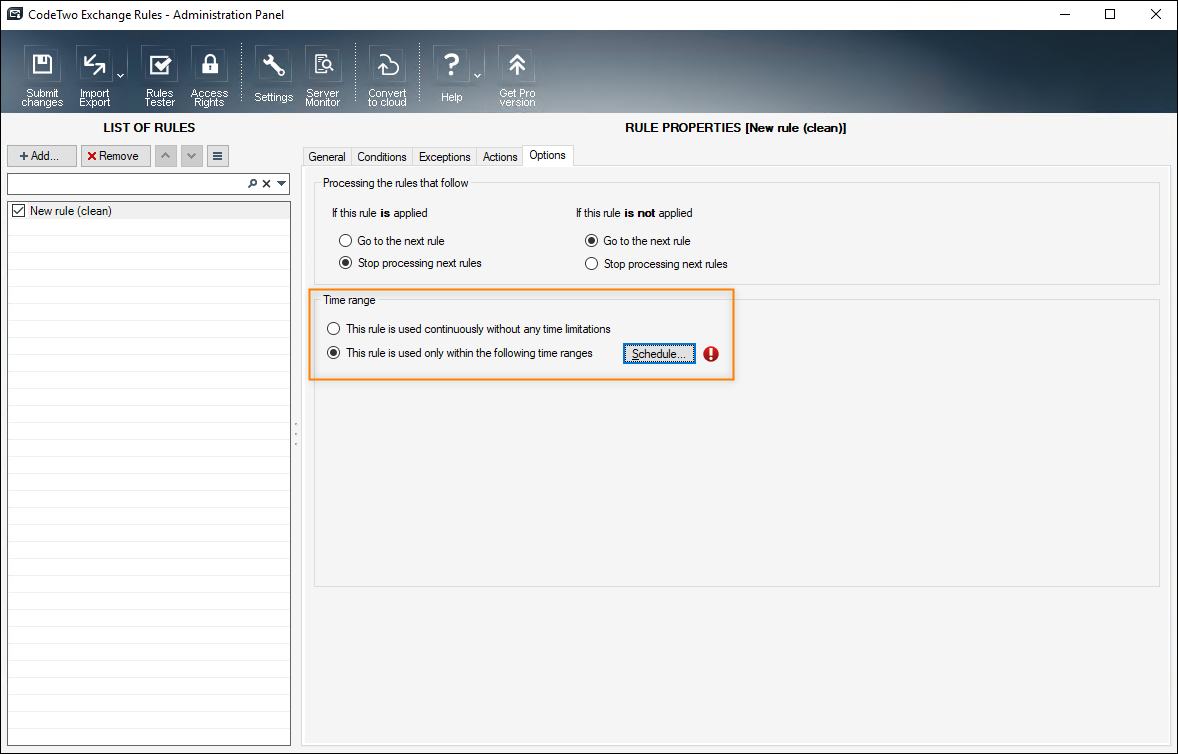Switch to the General tab

327,156
